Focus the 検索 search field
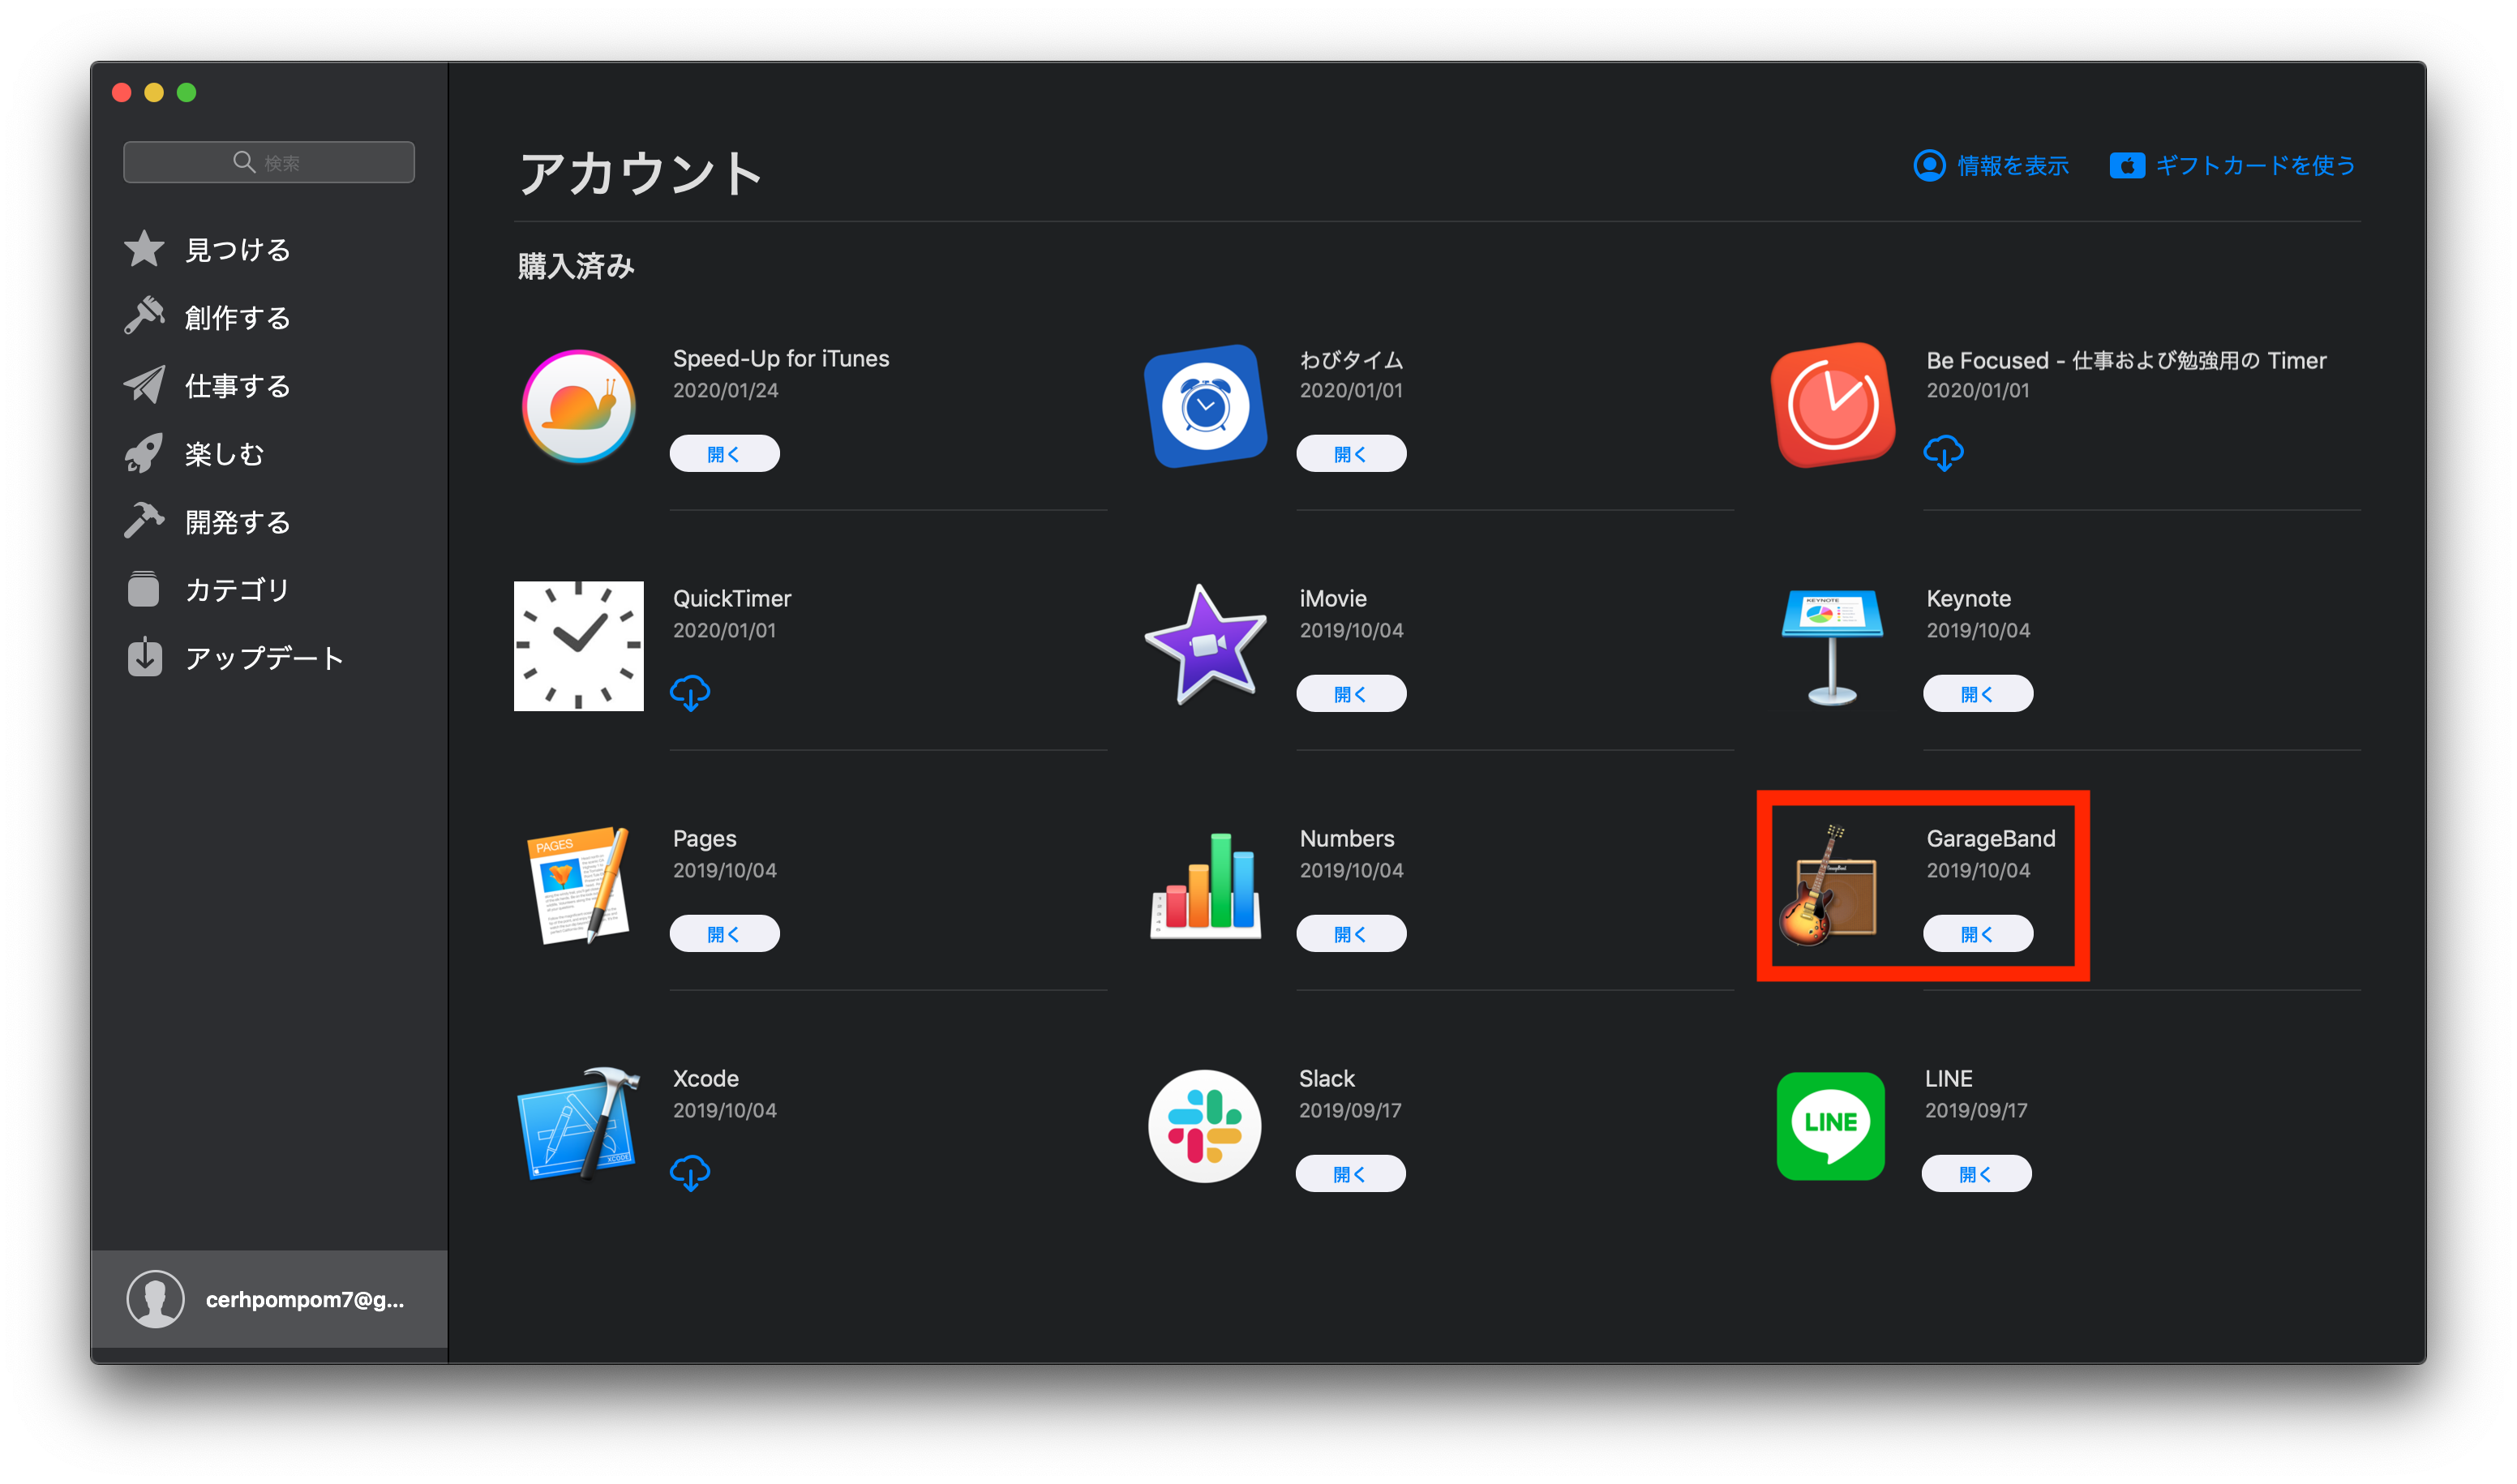 [268, 162]
